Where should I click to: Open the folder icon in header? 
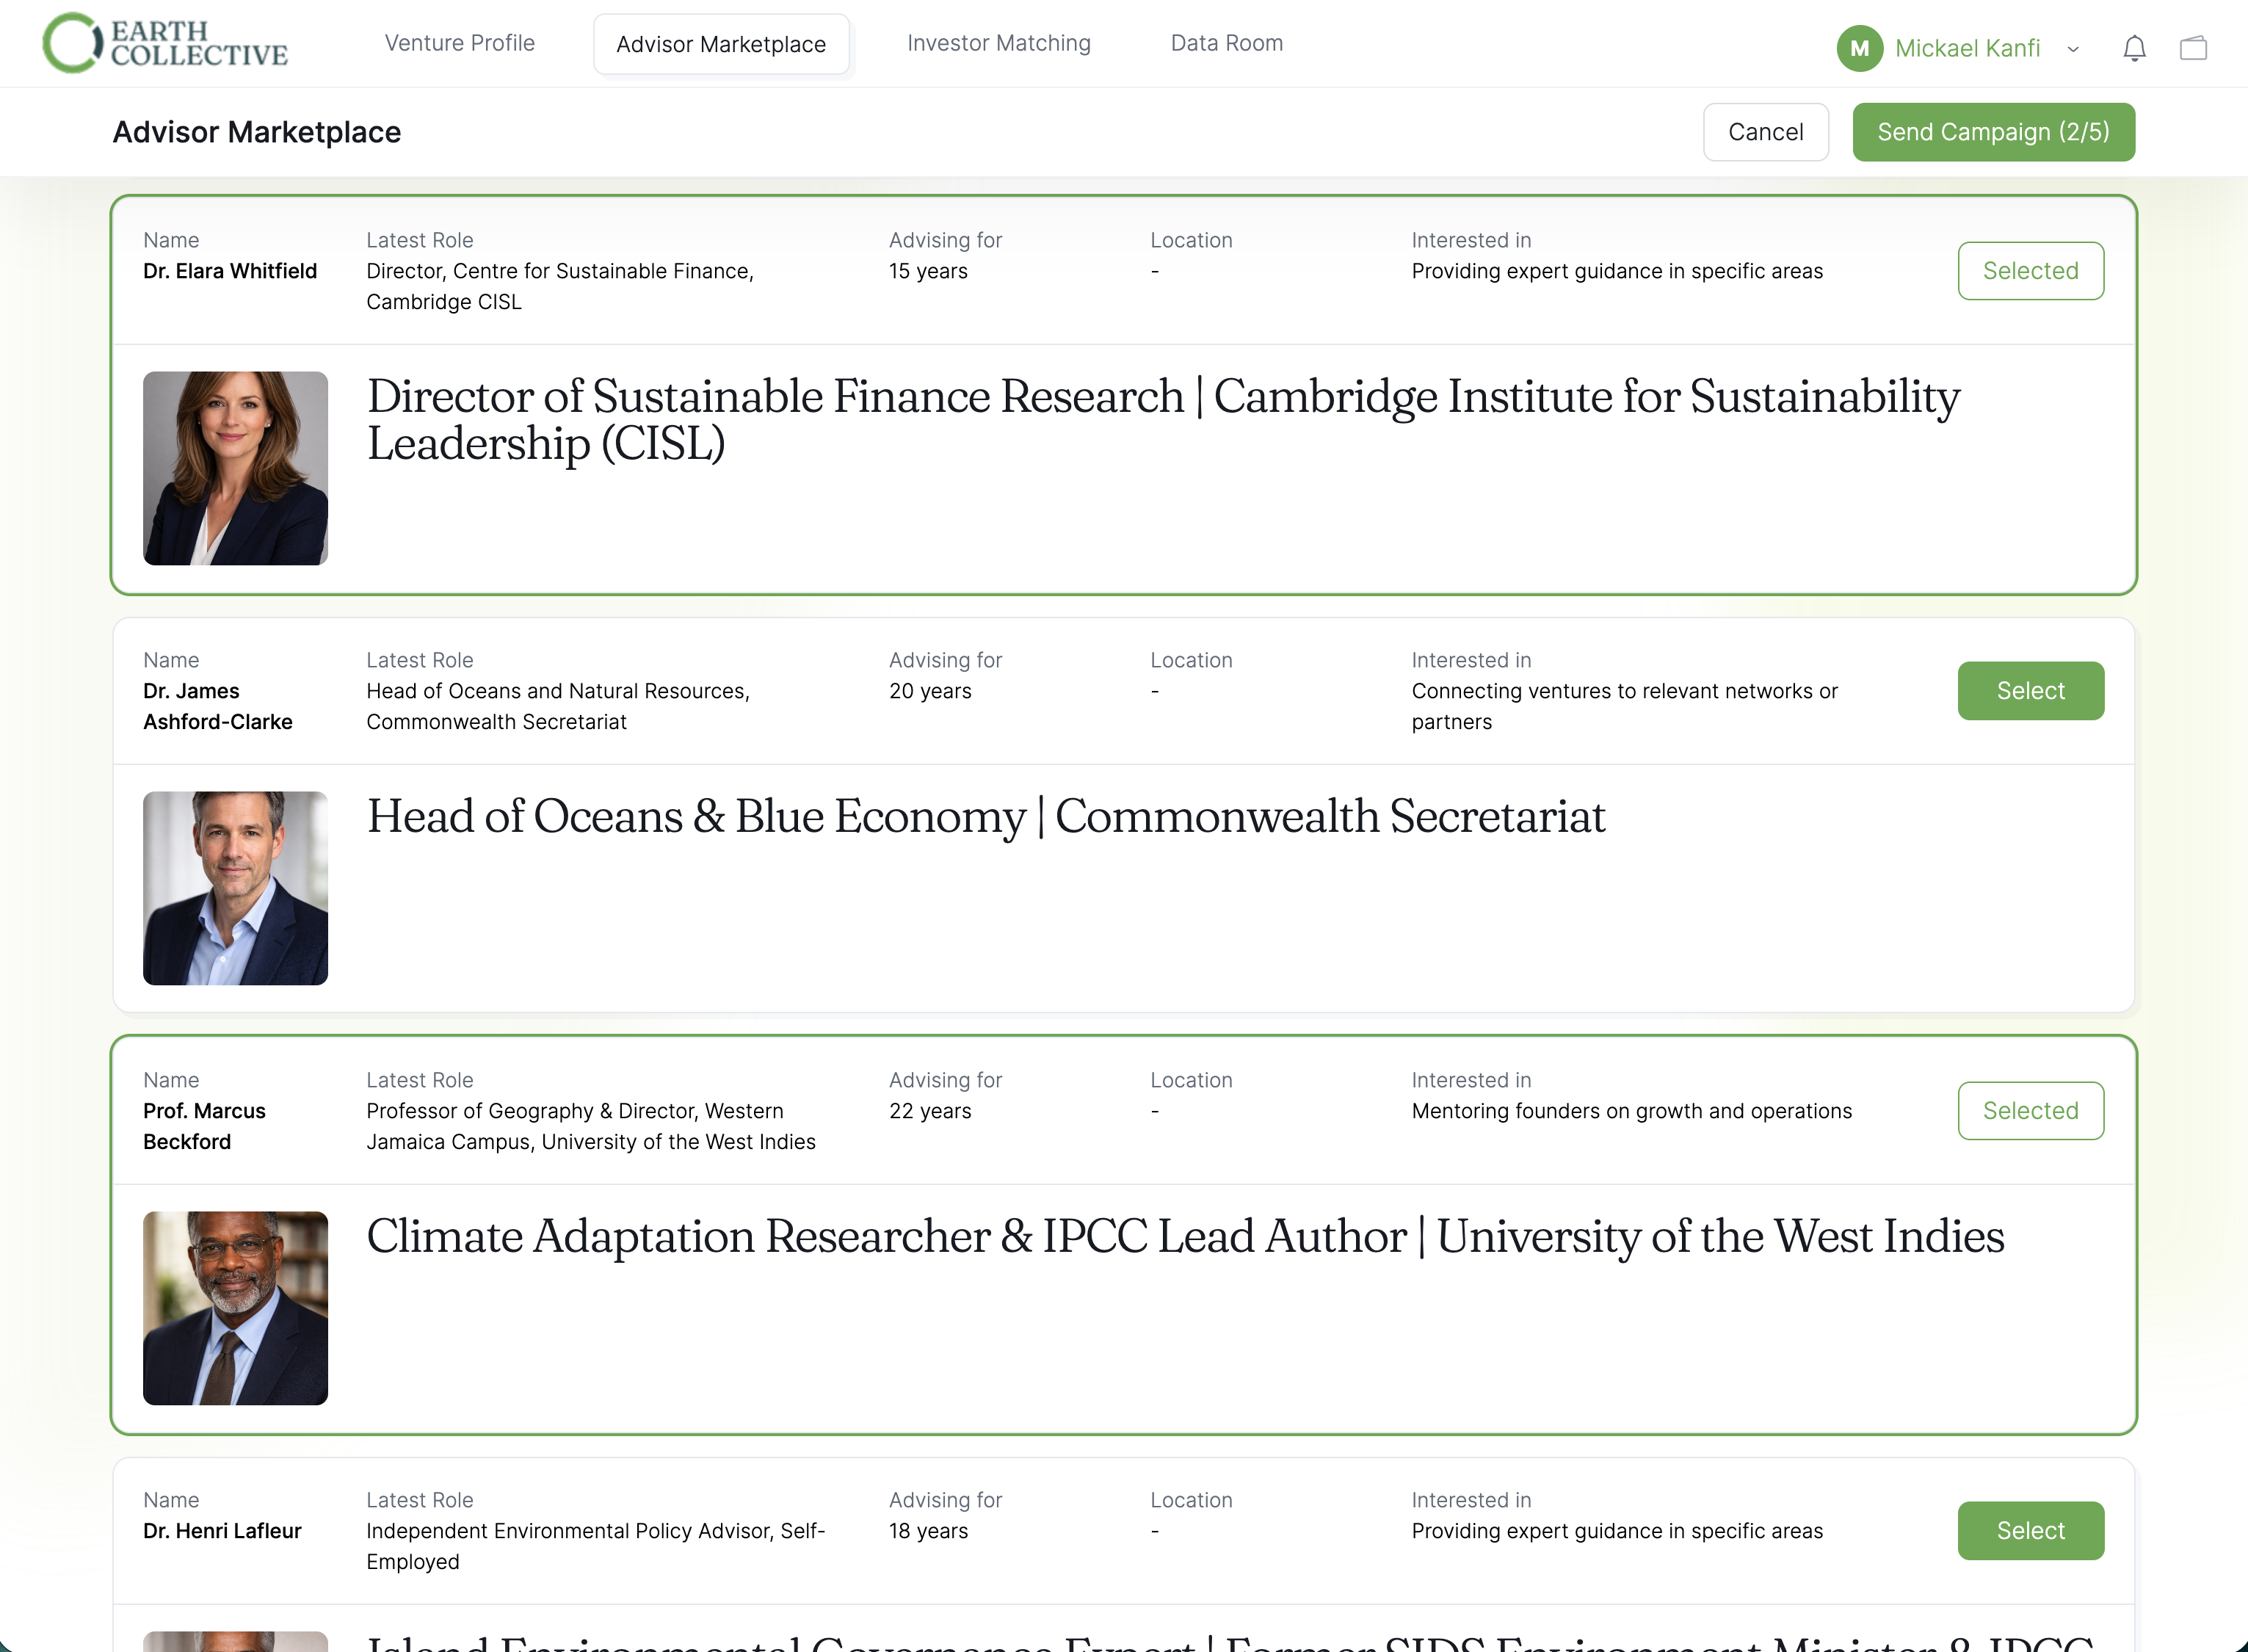[2193, 48]
